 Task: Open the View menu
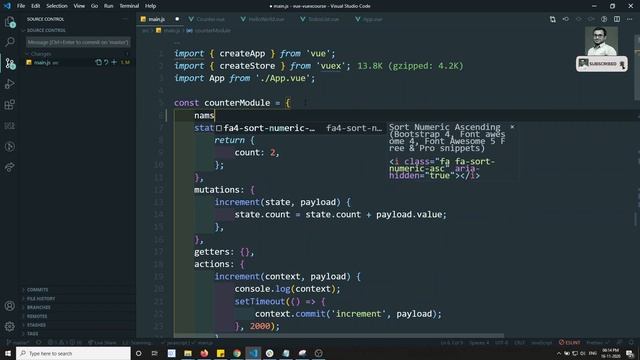[x=79, y=6]
